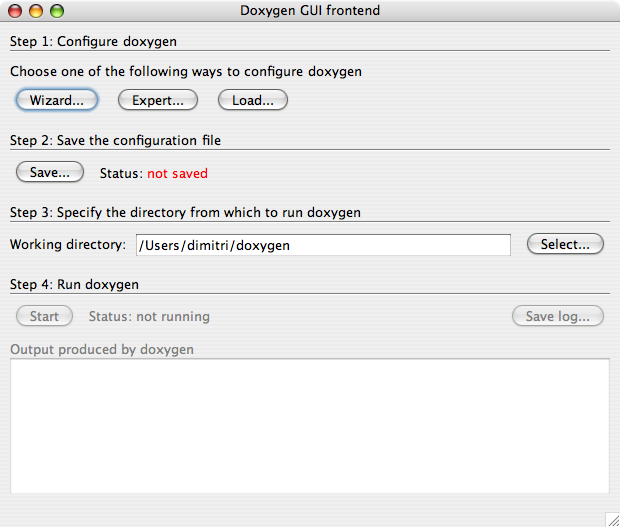This screenshot has width=620, height=527.
Task: Click the 'Step 4: Run doxygen' heading
Action: click(x=74, y=284)
